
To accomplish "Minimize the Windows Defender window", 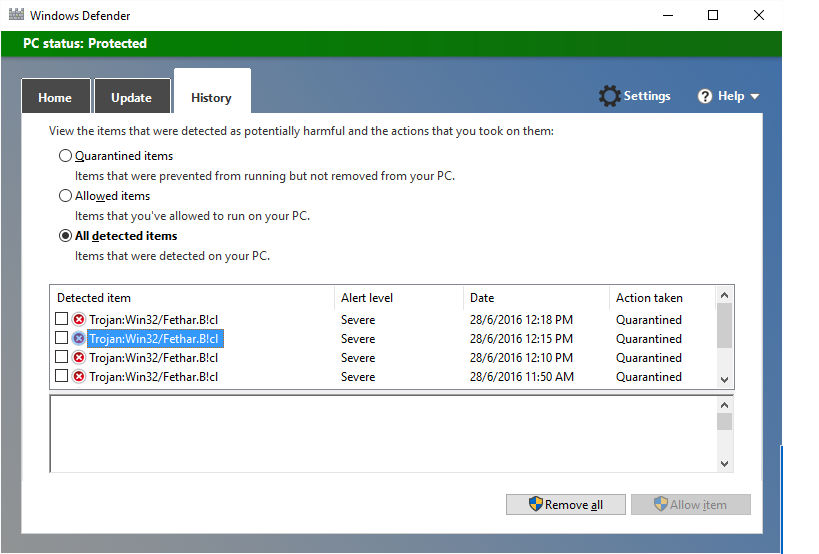I will (668, 15).
